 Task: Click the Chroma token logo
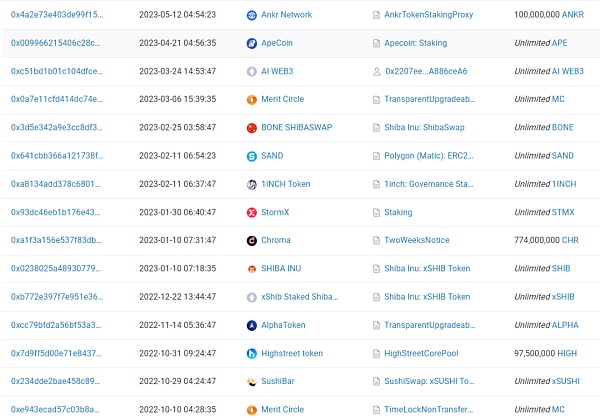click(251, 241)
